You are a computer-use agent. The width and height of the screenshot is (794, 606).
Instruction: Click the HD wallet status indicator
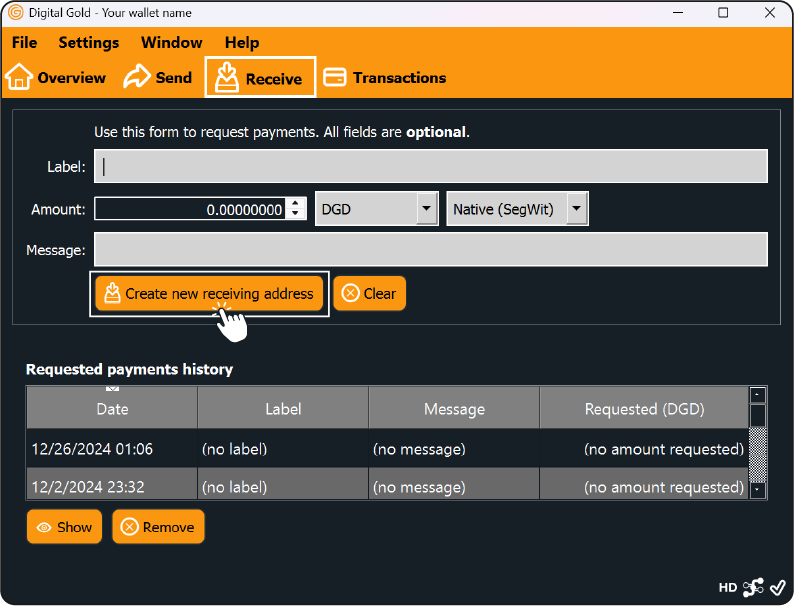727,587
